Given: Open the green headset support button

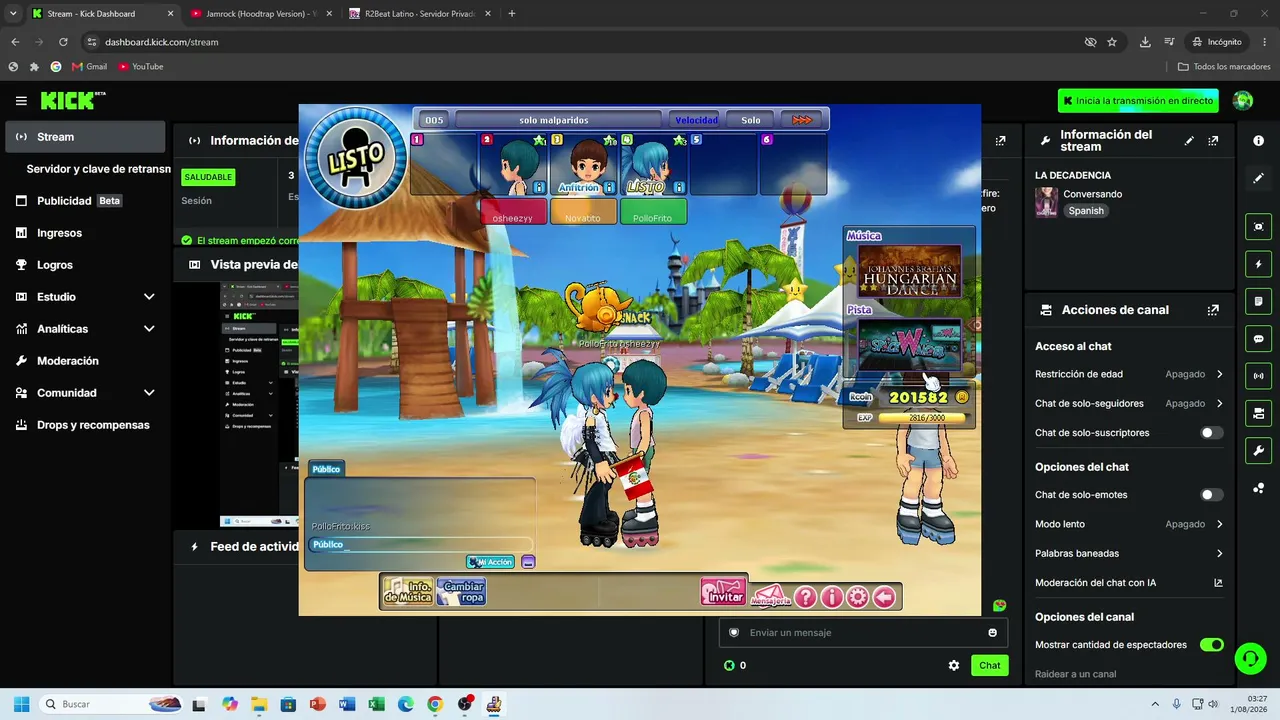Looking at the screenshot, I should tap(1250, 657).
